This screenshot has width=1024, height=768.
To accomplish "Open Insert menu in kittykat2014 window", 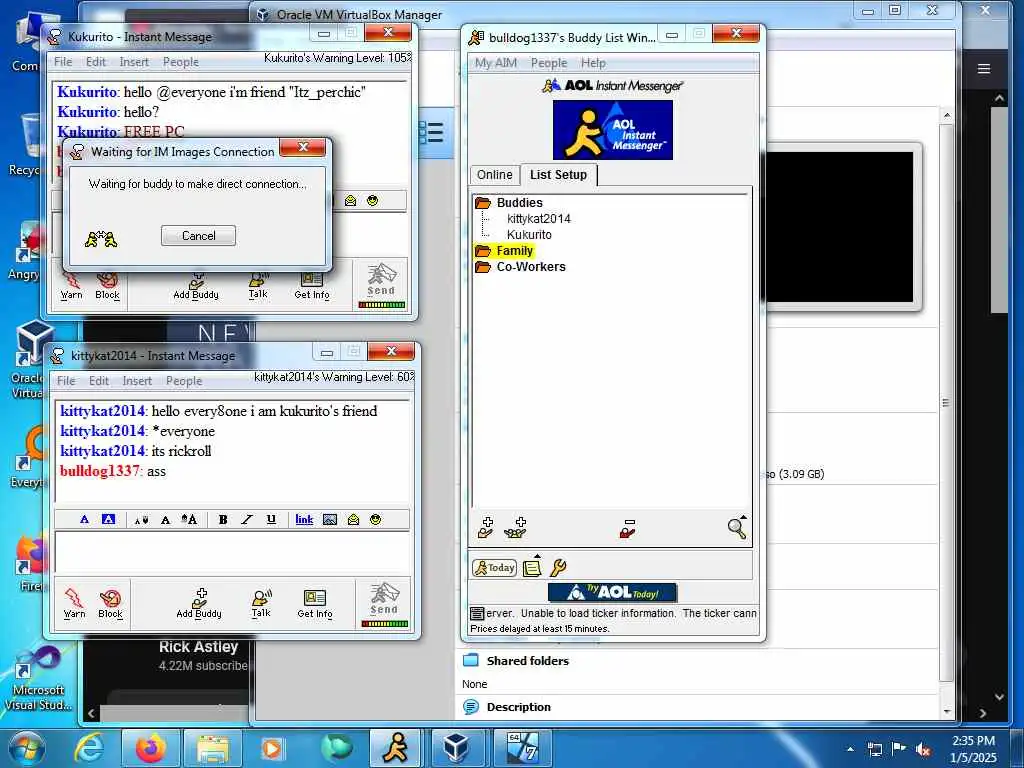I will click(137, 381).
